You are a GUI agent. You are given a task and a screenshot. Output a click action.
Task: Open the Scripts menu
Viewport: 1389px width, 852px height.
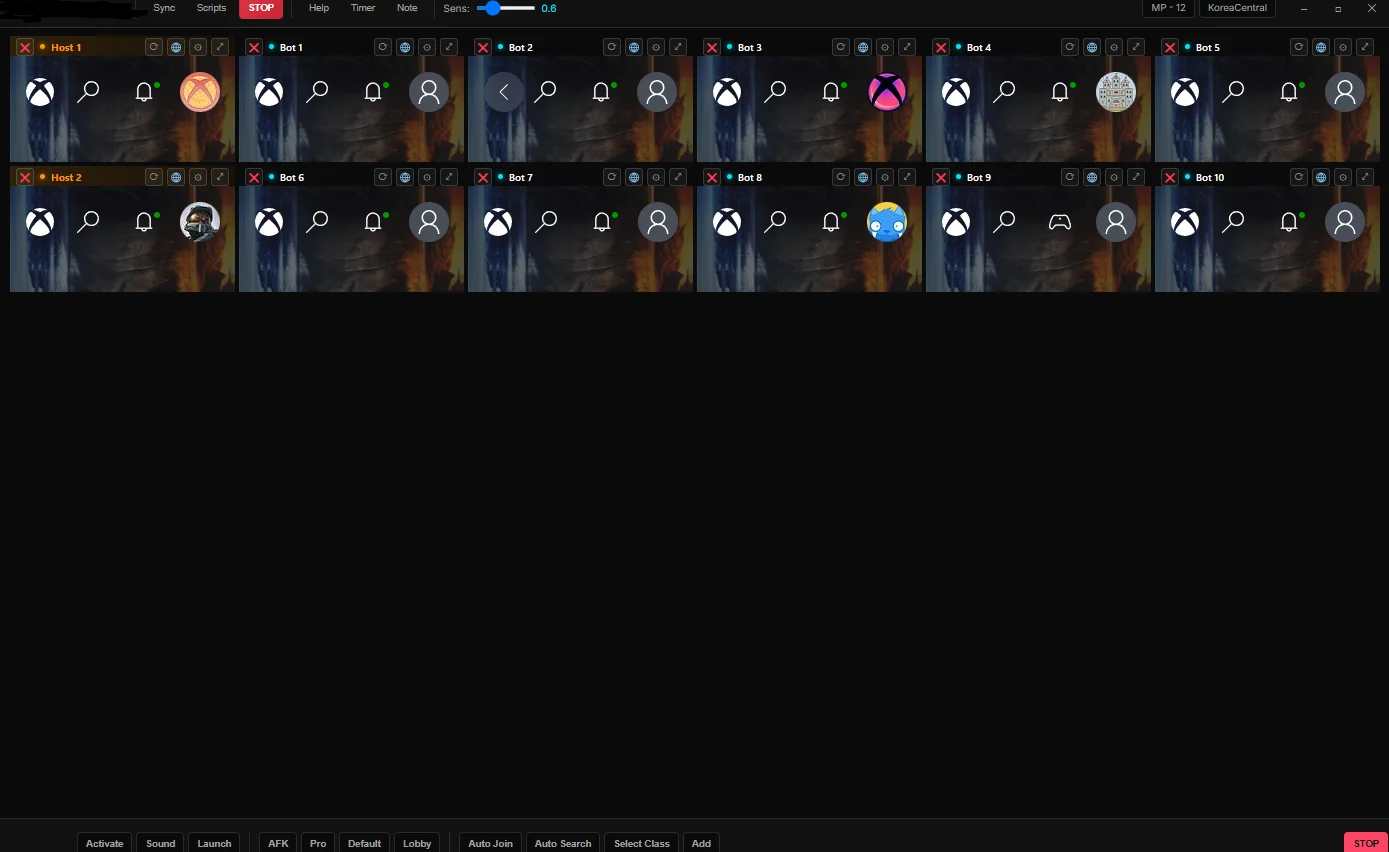211,8
